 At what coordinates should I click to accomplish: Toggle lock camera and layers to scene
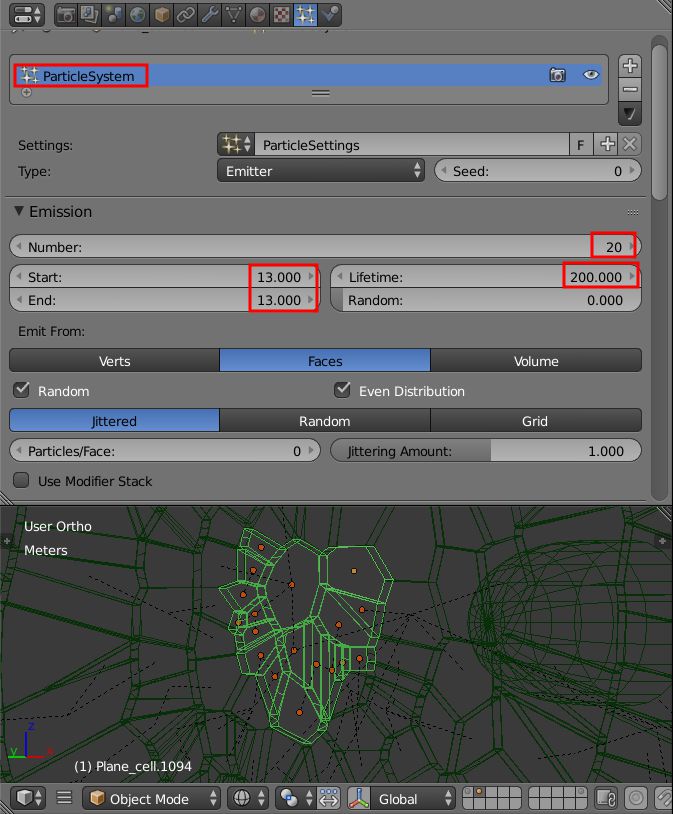click(605, 798)
